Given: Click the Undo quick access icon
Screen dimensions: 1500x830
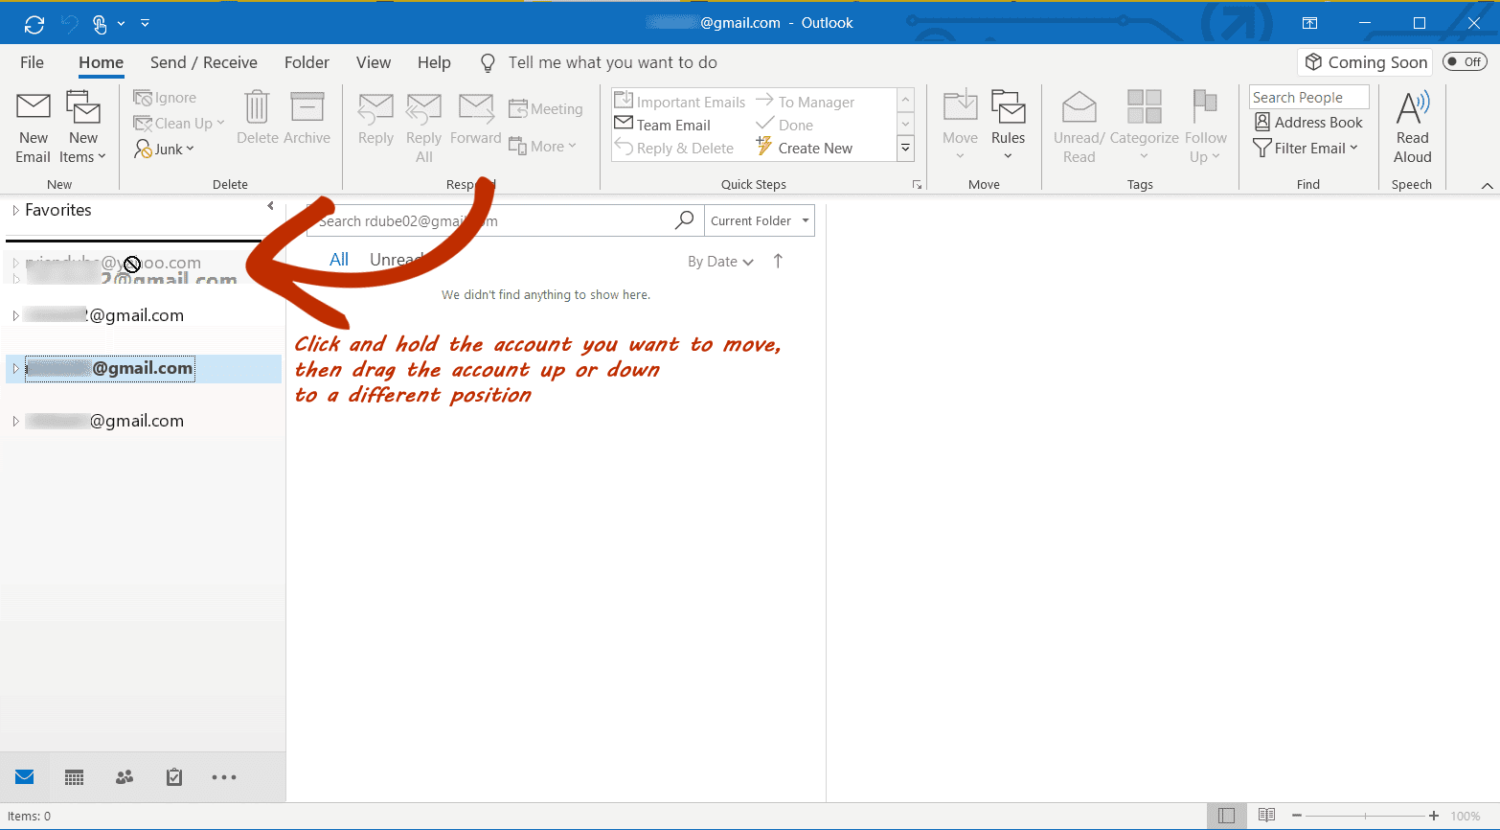Looking at the screenshot, I should 68,23.
